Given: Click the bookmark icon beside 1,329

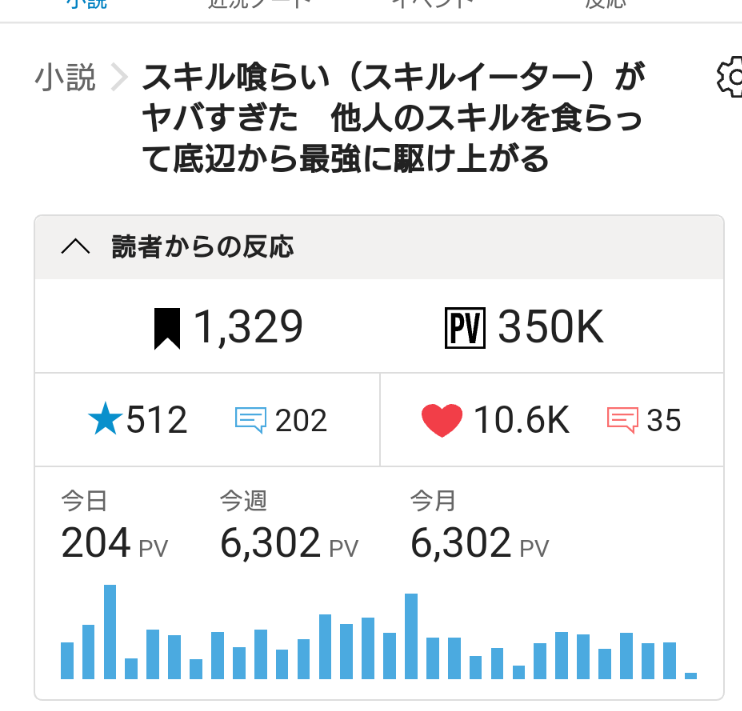Looking at the screenshot, I should [167, 328].
